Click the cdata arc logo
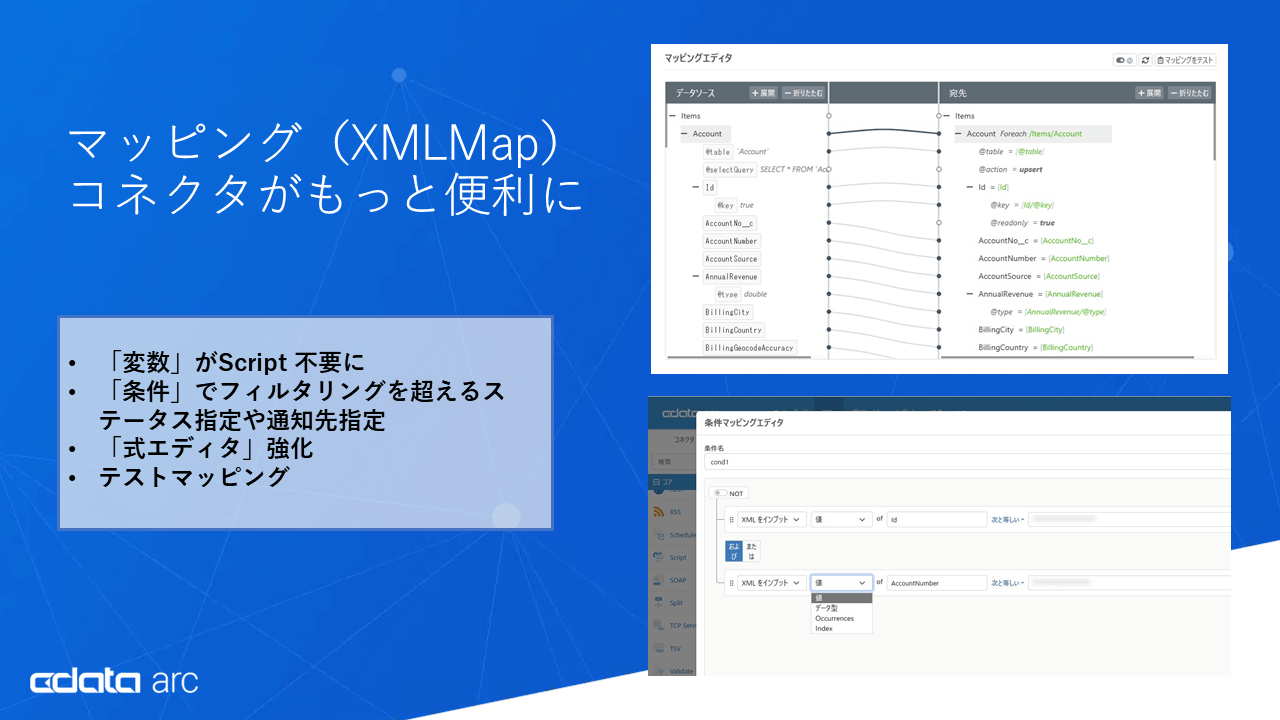Screen dimensions: 1280x720 113,681
